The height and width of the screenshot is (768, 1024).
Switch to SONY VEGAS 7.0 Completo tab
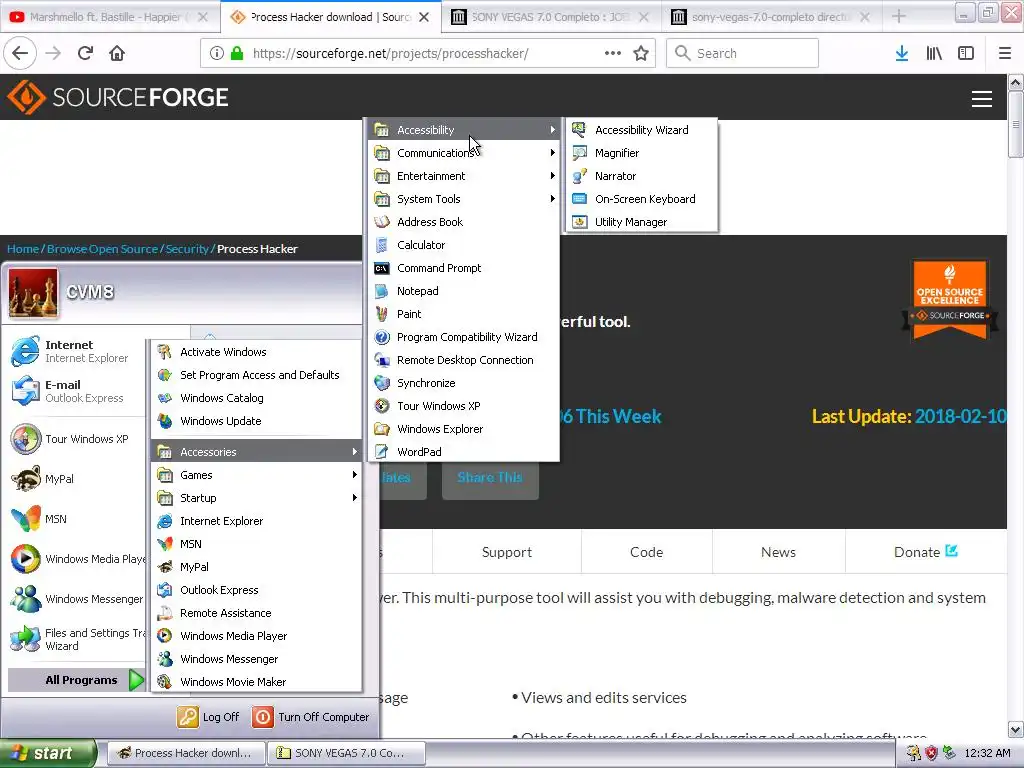(551, 17)
